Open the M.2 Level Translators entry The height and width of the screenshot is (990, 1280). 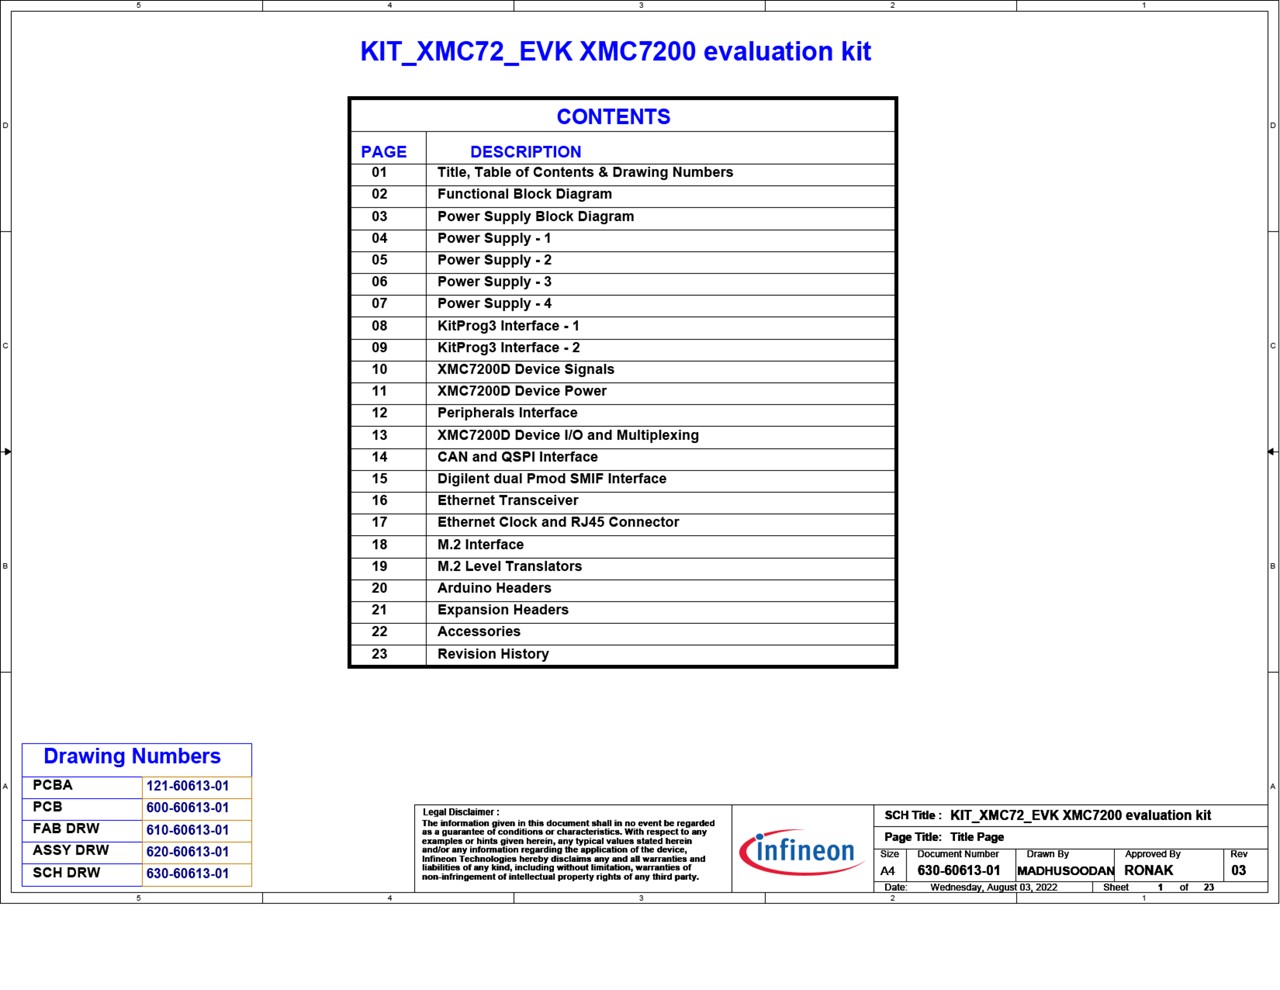click(x=509, y=566)
